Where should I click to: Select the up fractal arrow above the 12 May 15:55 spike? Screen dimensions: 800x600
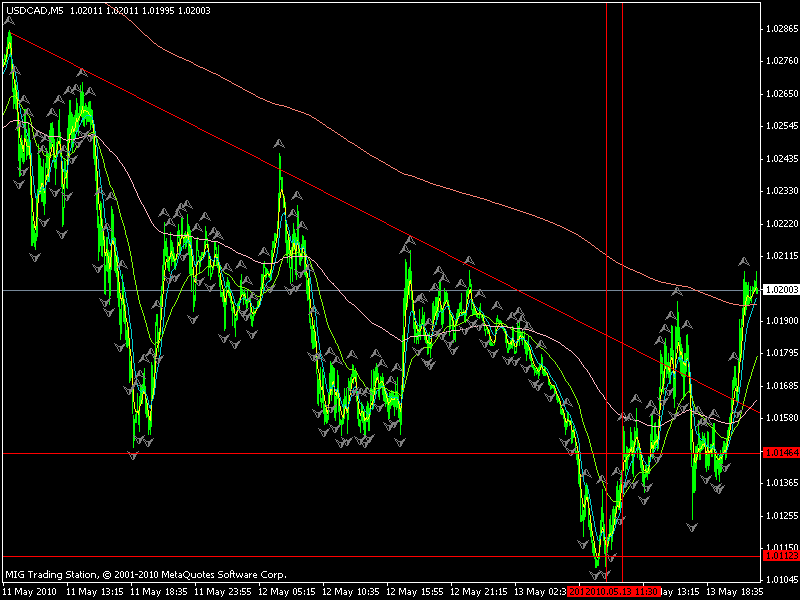point(409,239)
